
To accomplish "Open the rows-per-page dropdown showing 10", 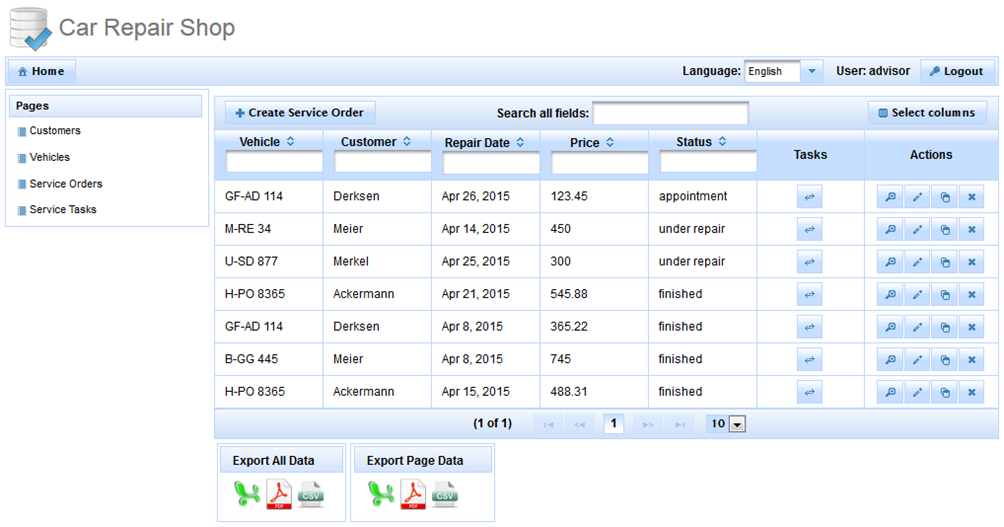I will tap(737, 424).
